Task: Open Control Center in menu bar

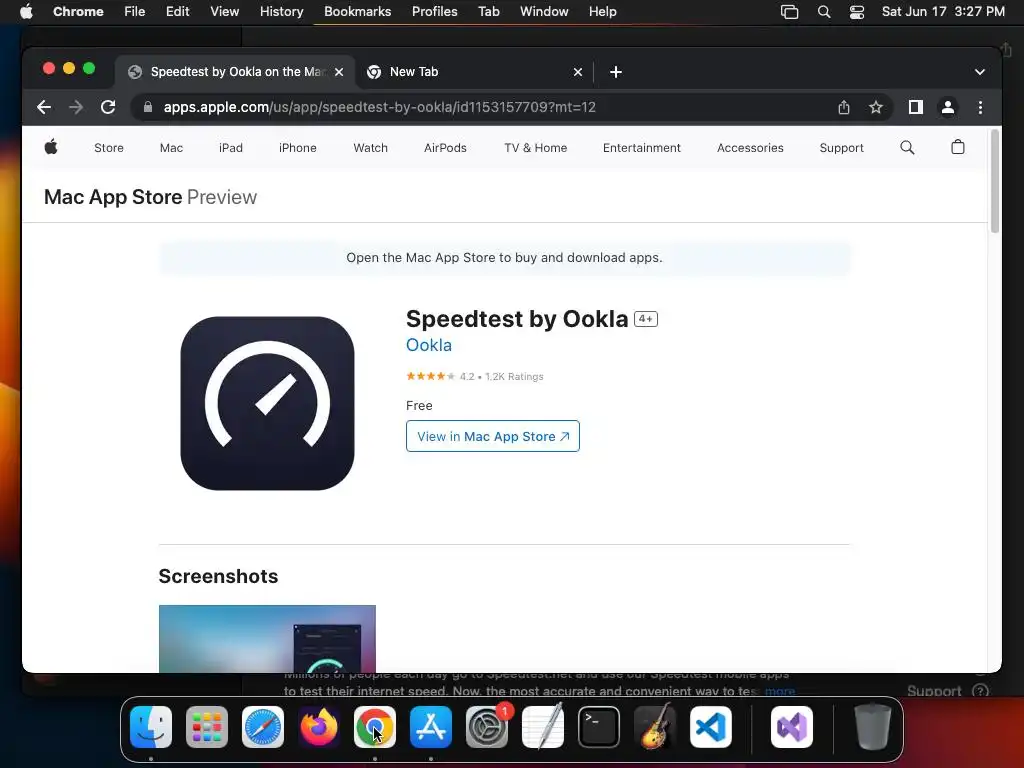Action: click(x=856, y=12)
